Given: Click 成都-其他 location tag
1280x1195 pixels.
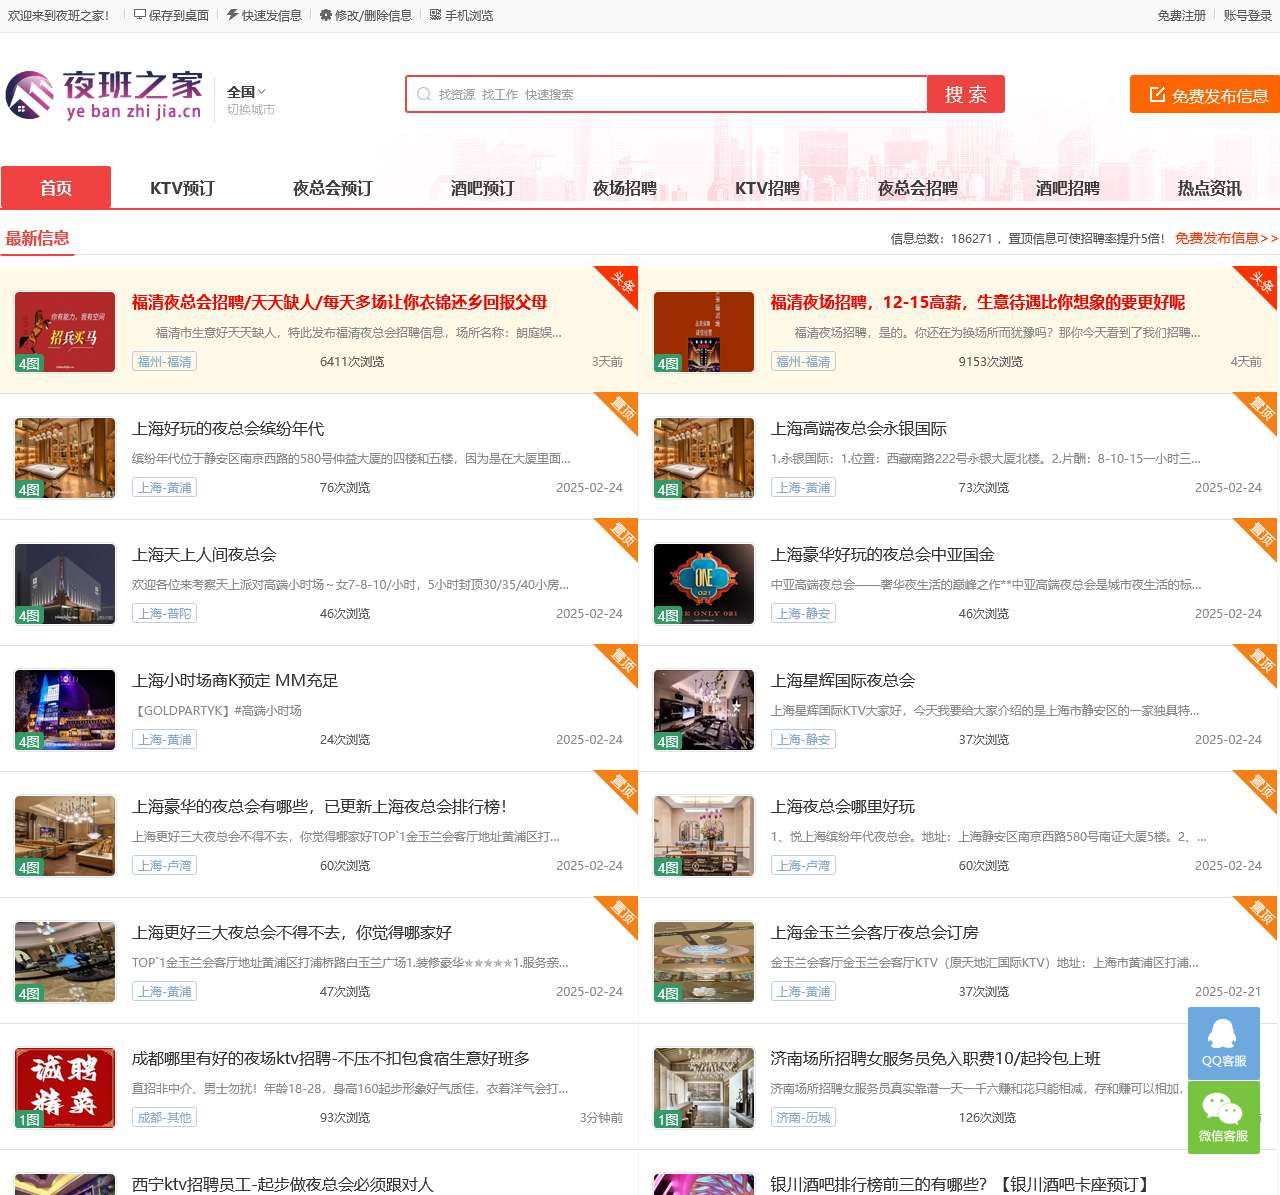Looking at the screenshot, I should [164, 1118].
